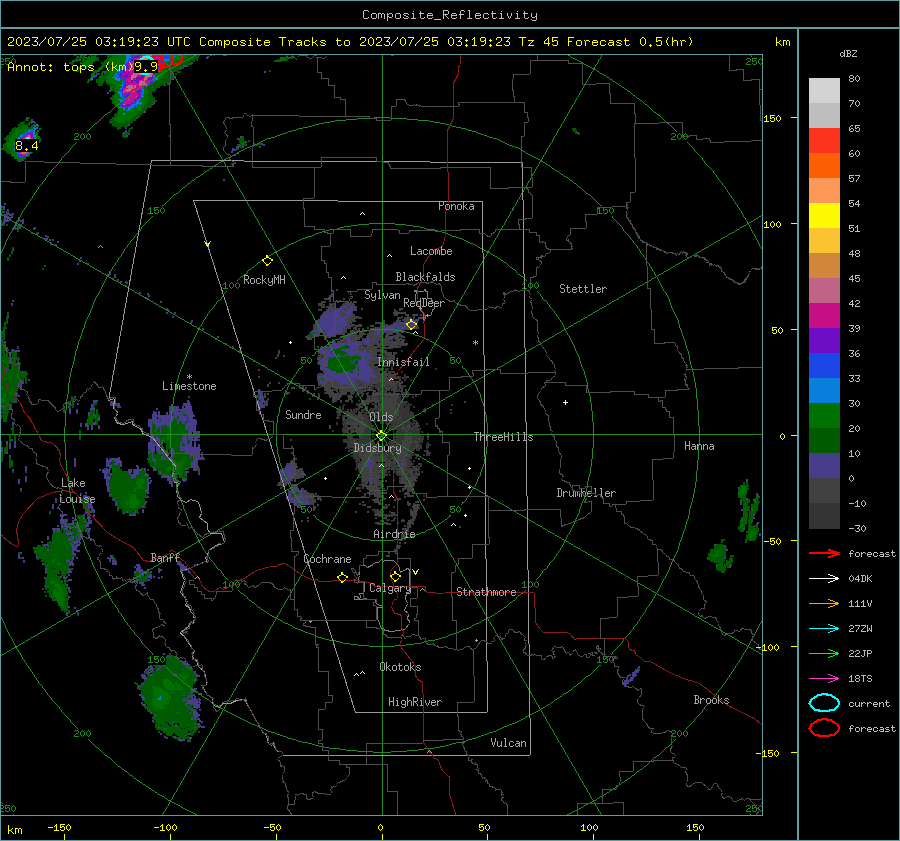Click the Didsbury town label
Viewport: 900px width, 841px height.
377,448
